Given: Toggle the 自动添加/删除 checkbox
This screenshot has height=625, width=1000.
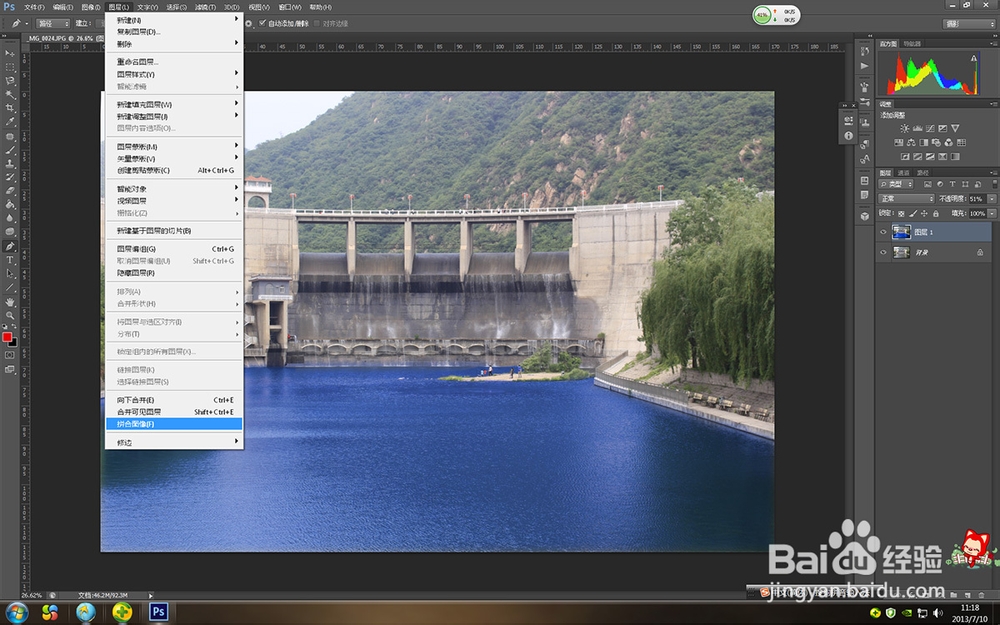Looking at the screenshot, I should click(x=262, y=24).
